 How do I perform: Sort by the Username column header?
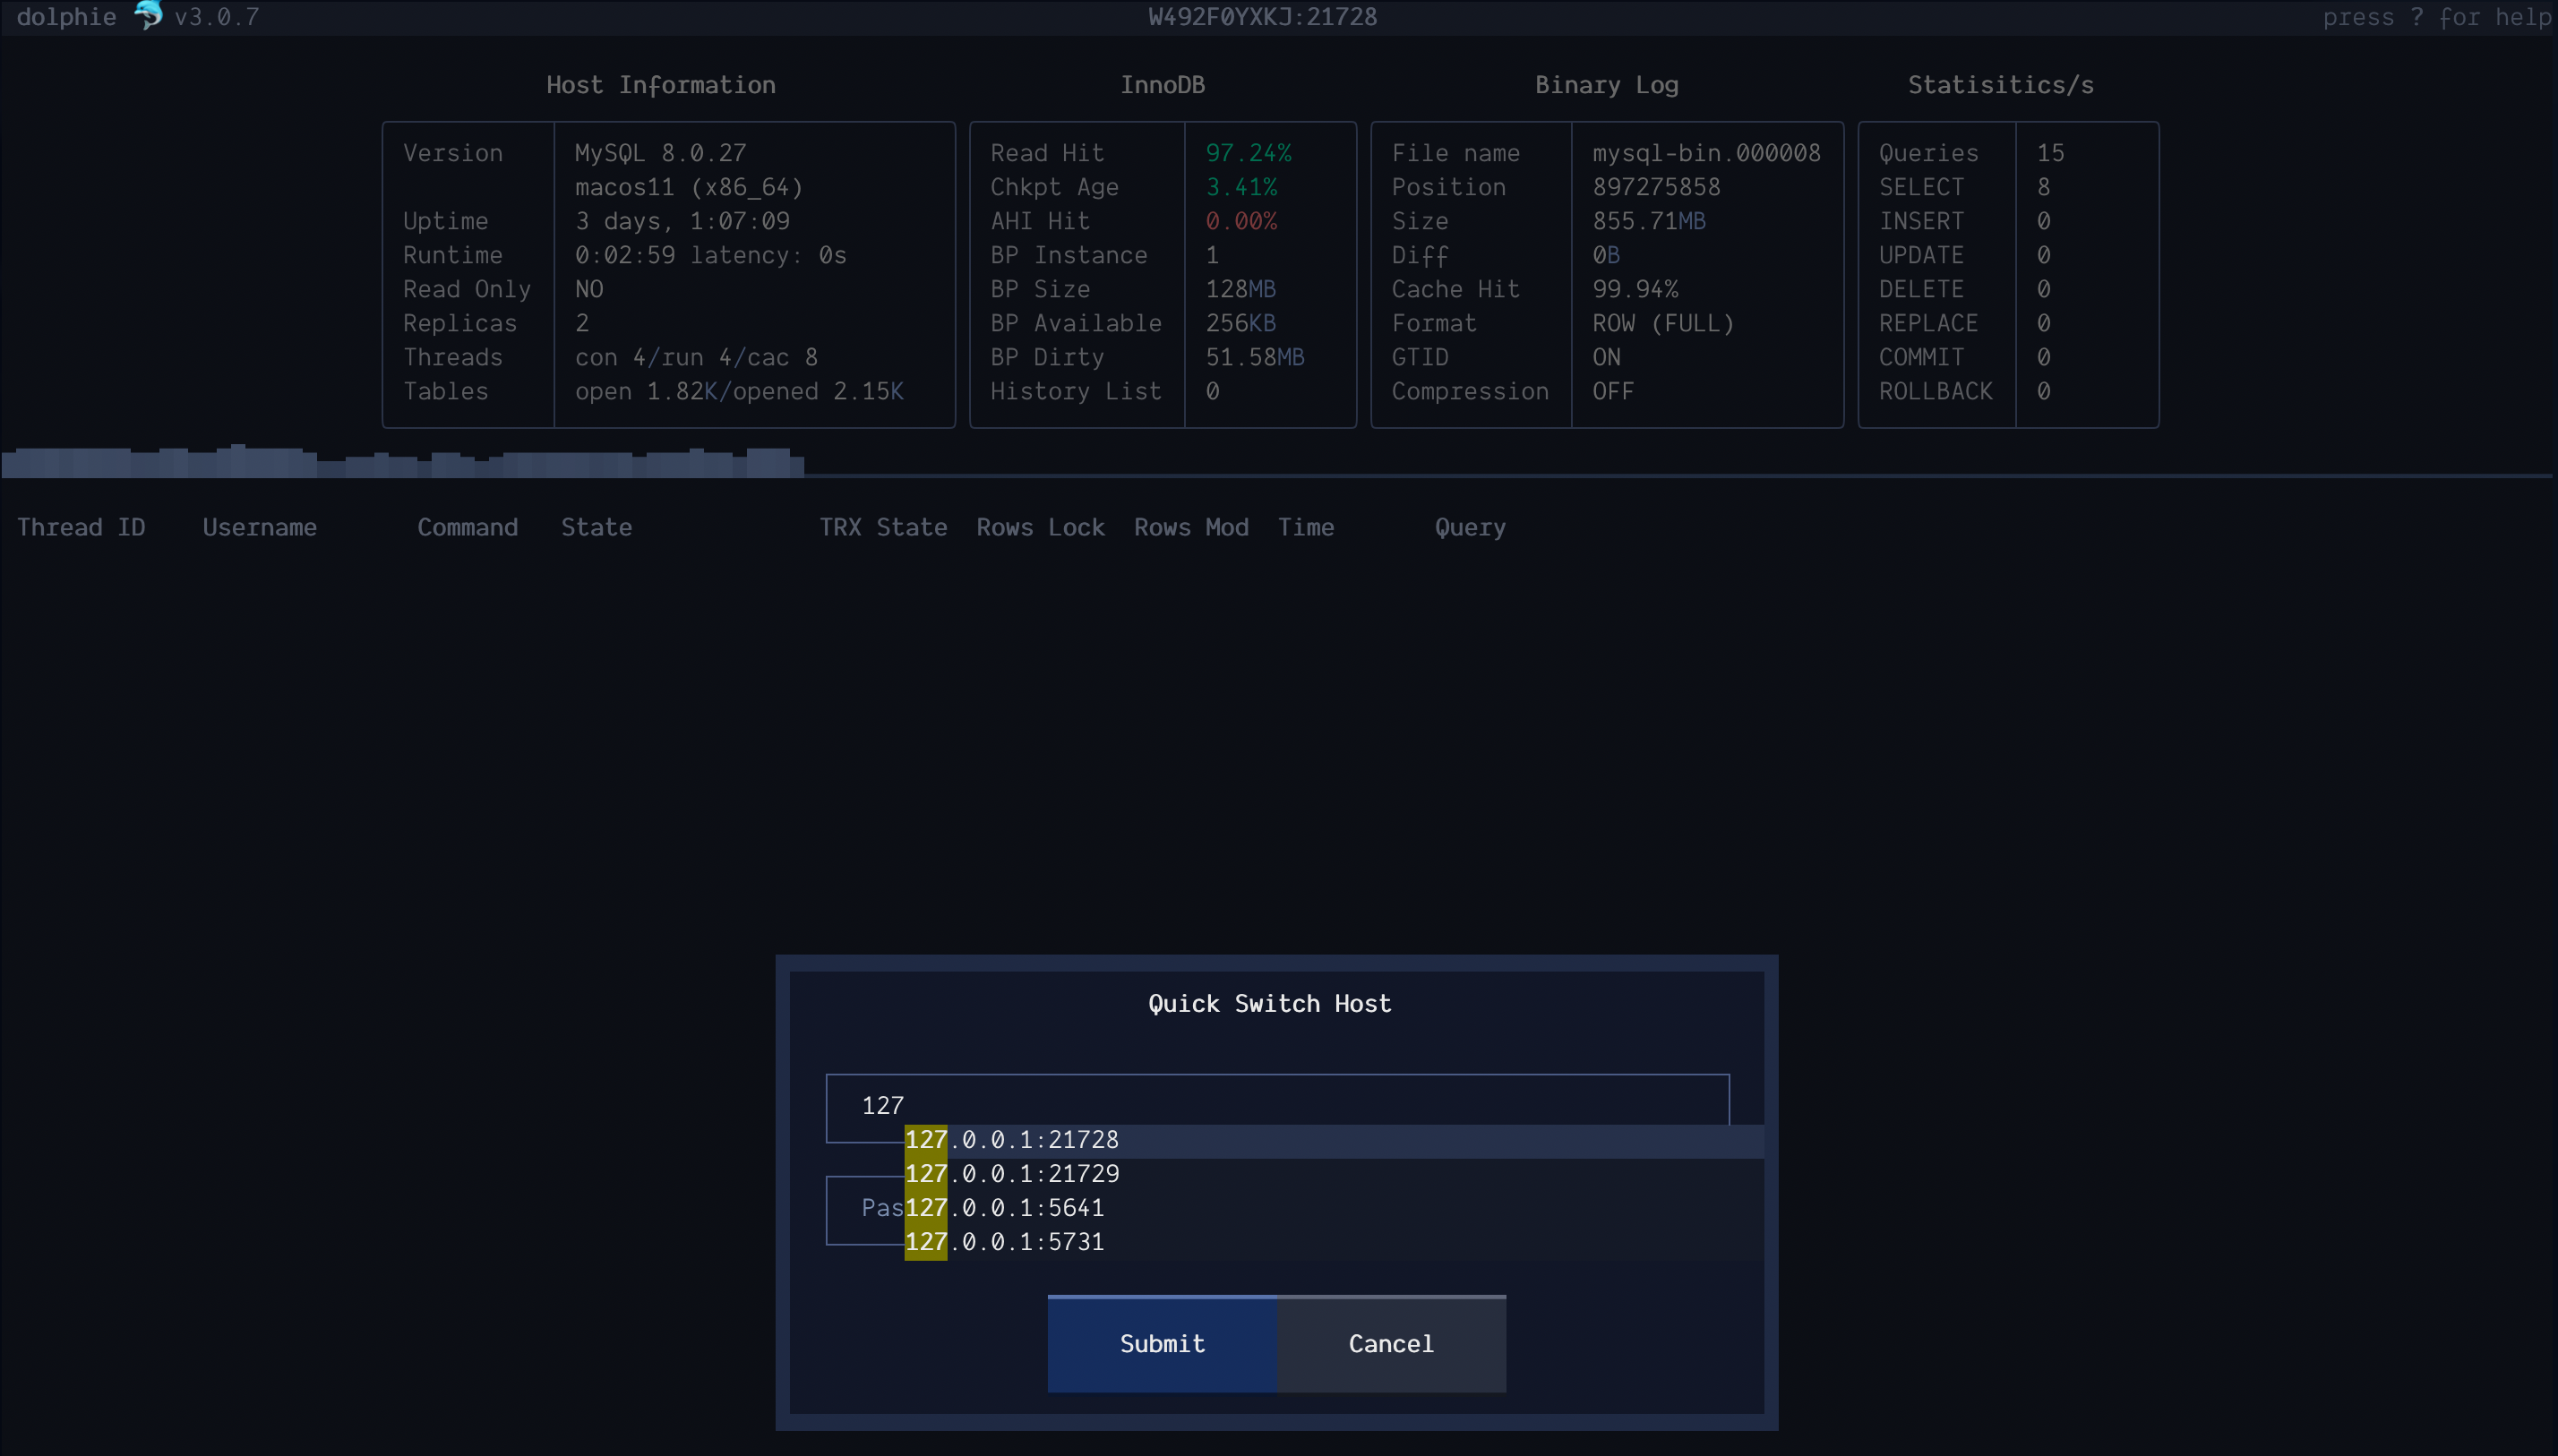(x=260, y=527)
